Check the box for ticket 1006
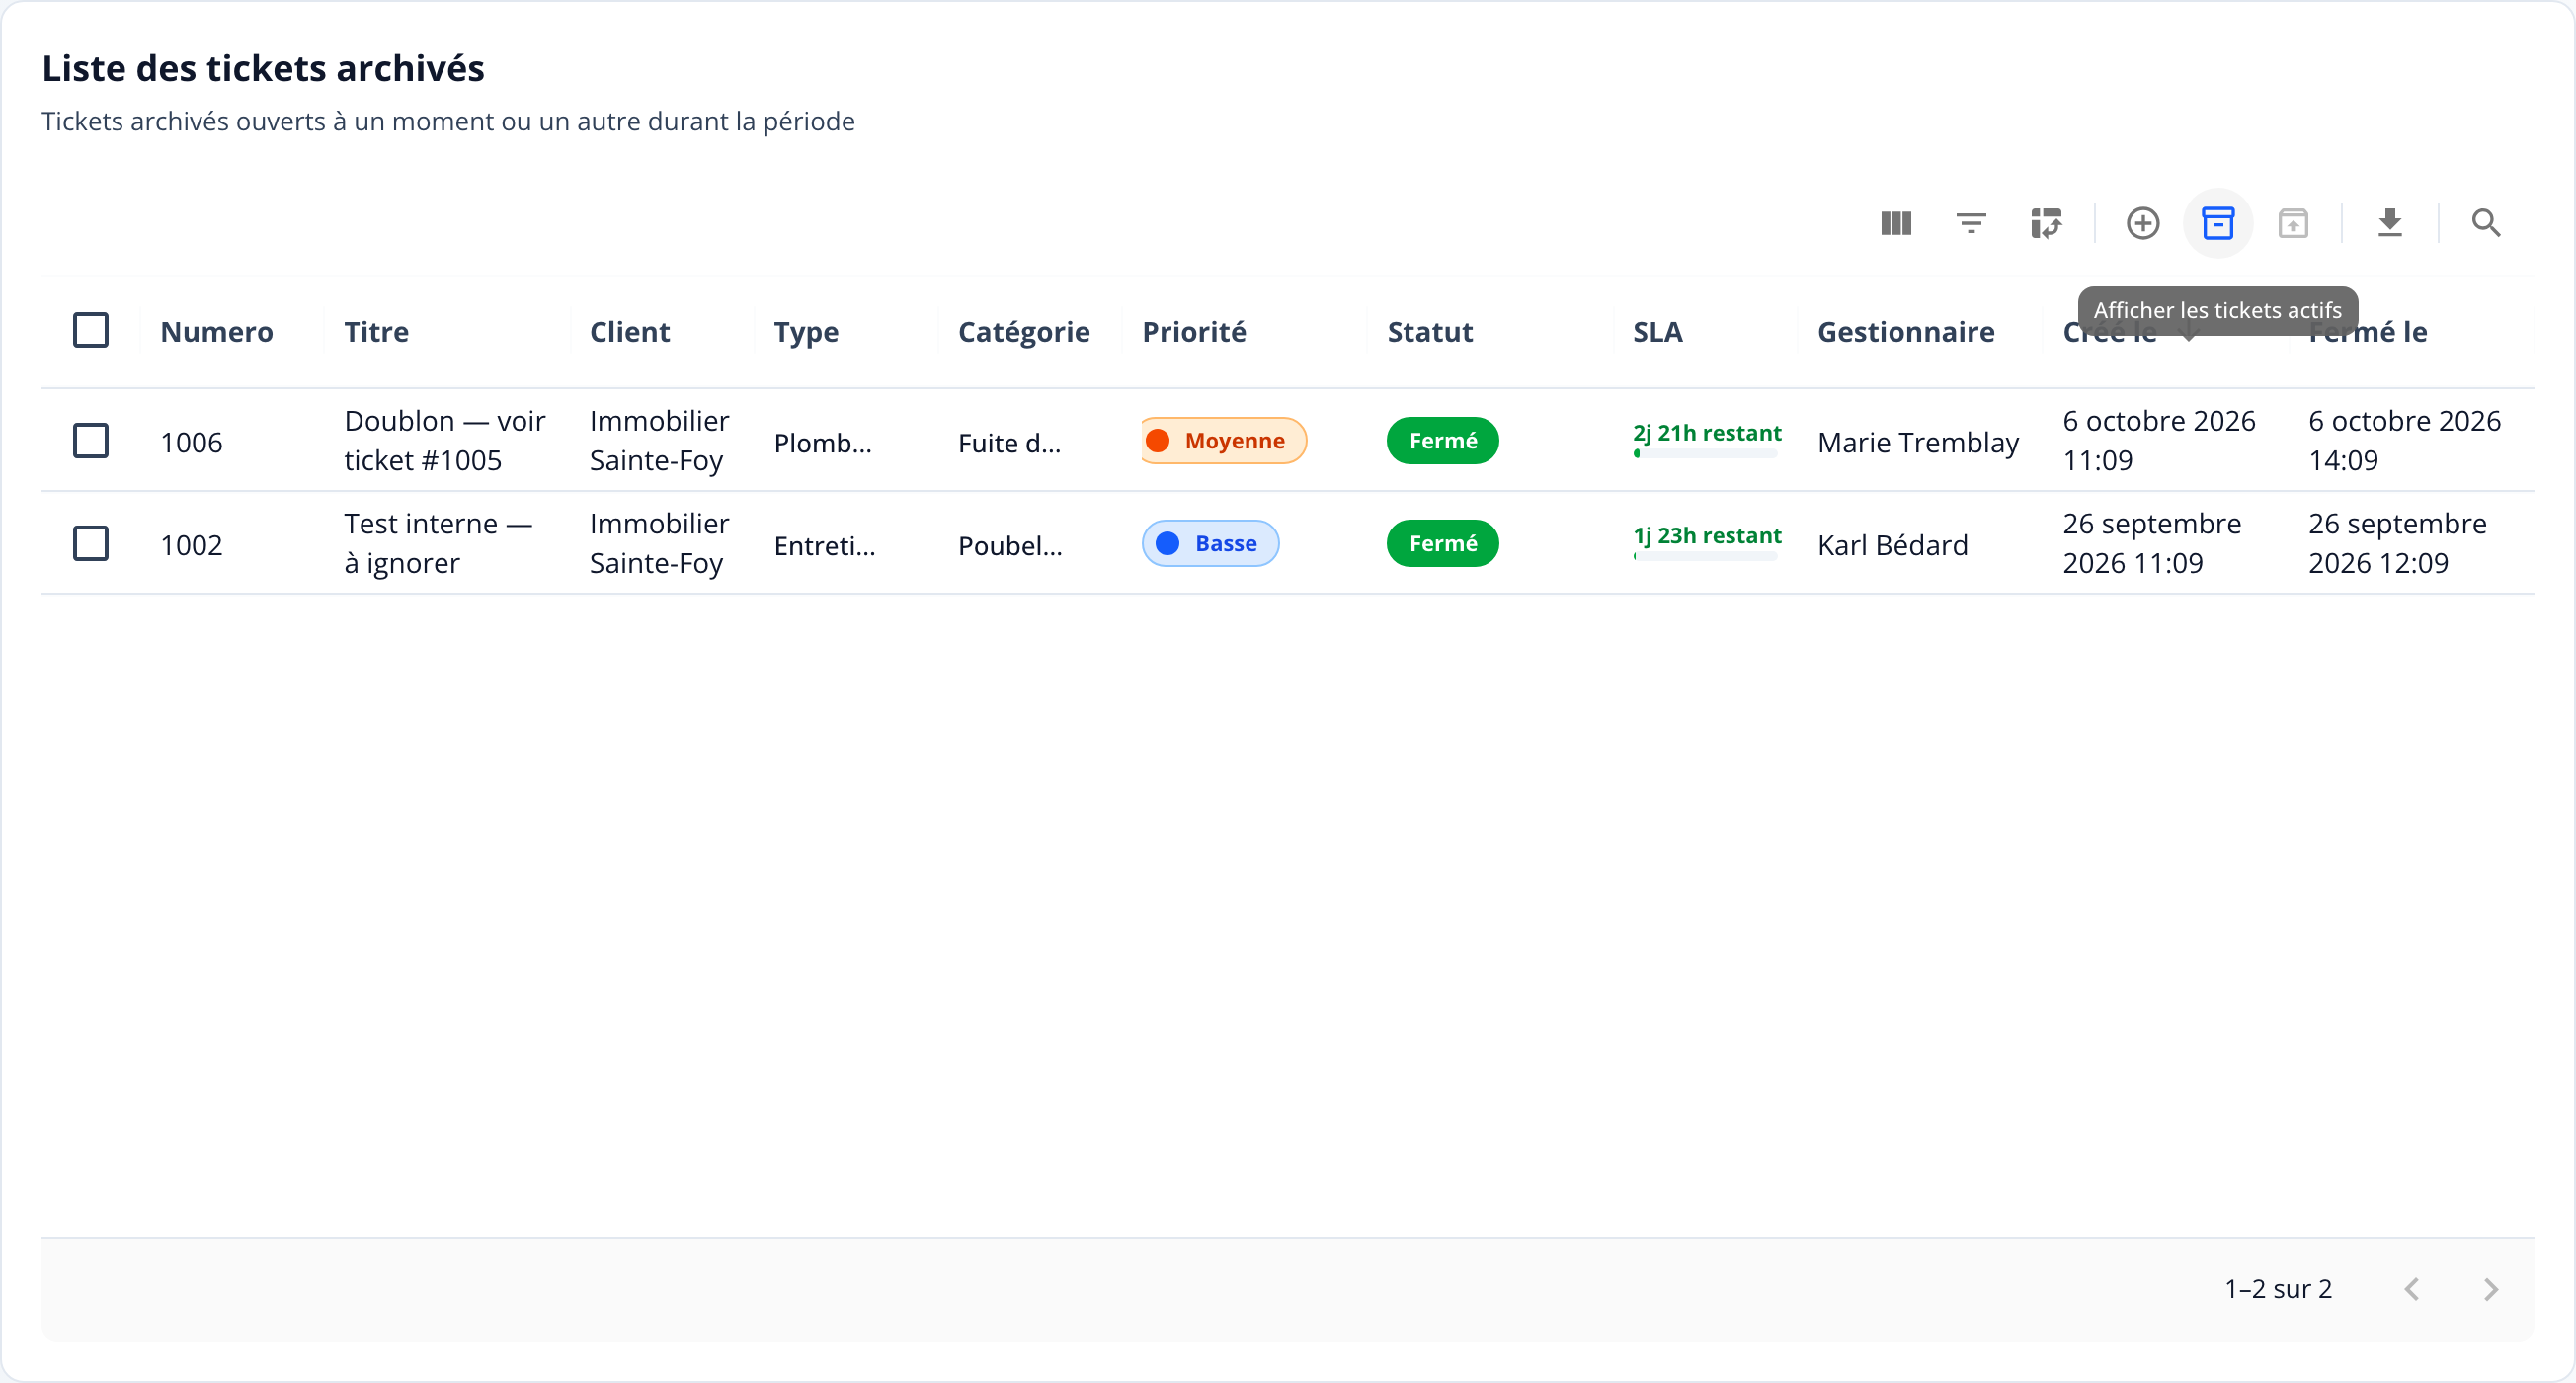The image size is (2576, 1383). pyautogui.click(x=91, y=440)
